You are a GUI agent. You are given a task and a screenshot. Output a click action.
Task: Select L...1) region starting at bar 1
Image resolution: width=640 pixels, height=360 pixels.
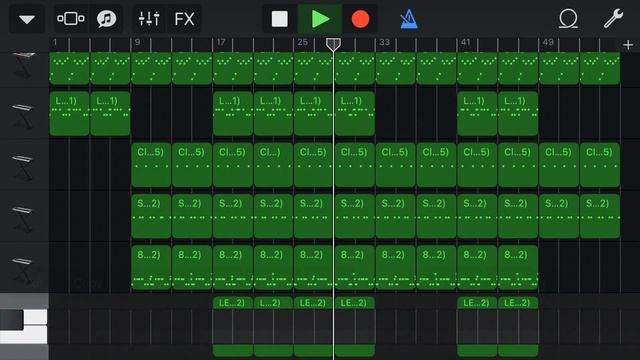click(69, 113)
